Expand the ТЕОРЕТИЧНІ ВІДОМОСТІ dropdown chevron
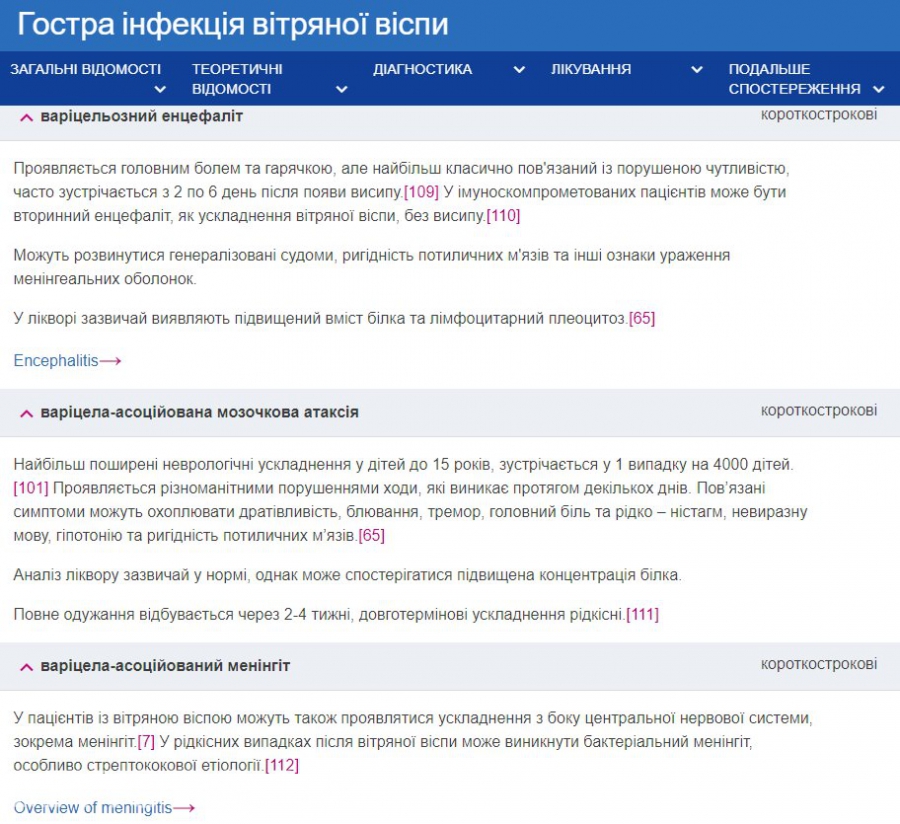The height and width of the screenshot is (824, 900). 342,90
